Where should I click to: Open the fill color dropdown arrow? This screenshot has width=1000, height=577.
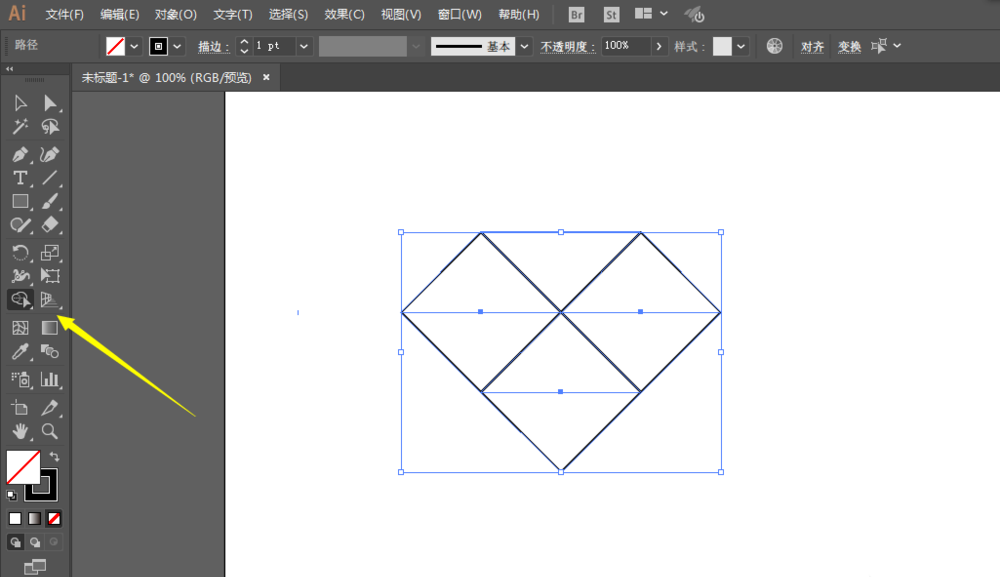coord(135,46)
